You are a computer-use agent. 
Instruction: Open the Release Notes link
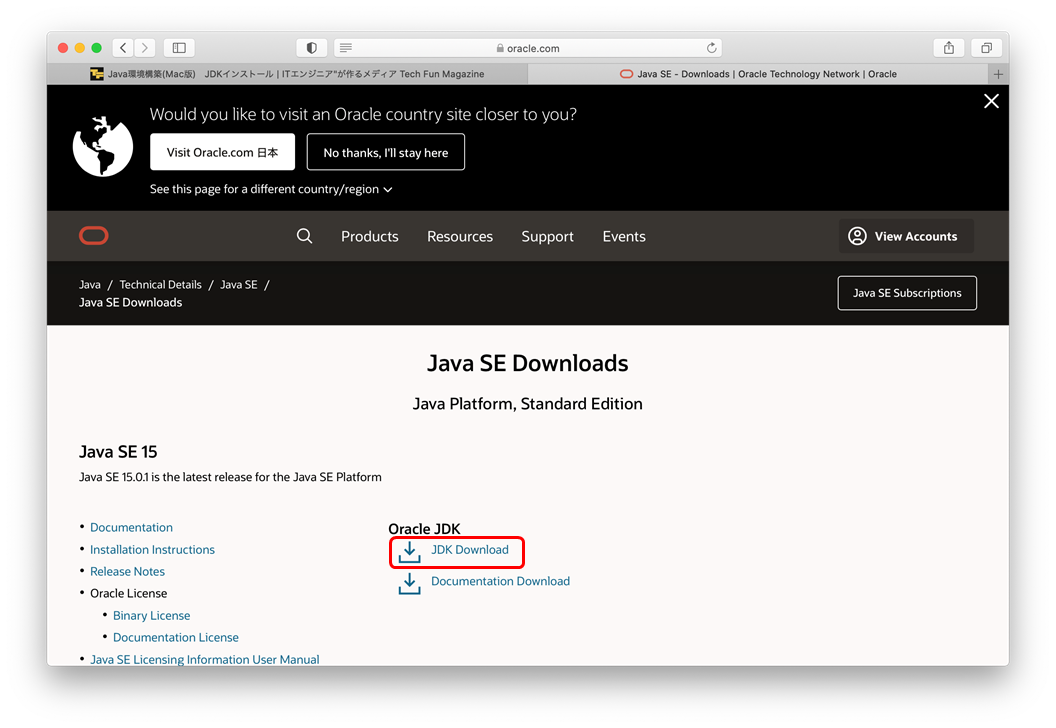[127, 571]
